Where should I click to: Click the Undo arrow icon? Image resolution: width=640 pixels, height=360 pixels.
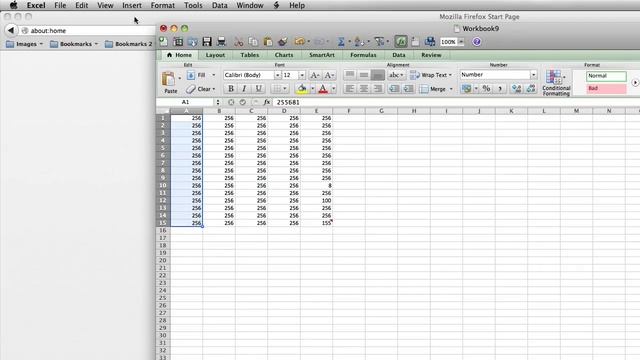pyautogui.click(x=300, y=42)
